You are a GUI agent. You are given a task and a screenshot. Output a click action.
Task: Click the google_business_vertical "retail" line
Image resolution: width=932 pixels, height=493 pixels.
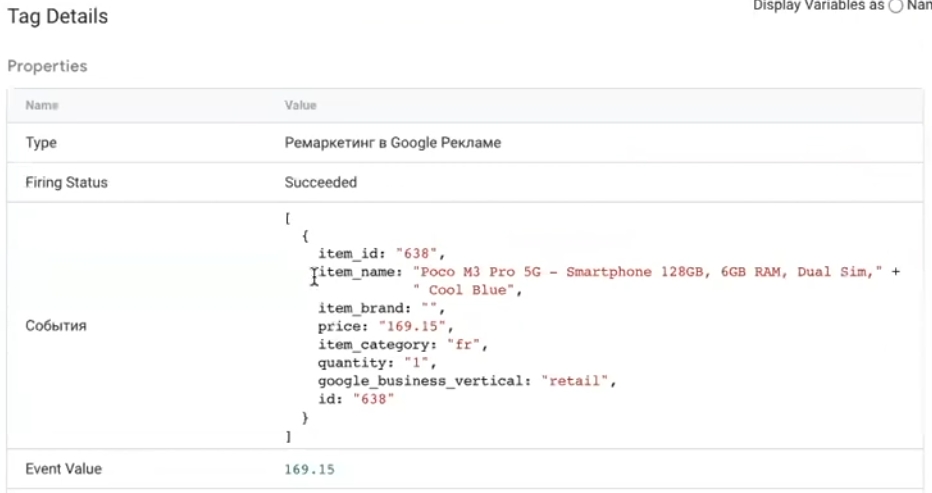(x=467, y=381)
